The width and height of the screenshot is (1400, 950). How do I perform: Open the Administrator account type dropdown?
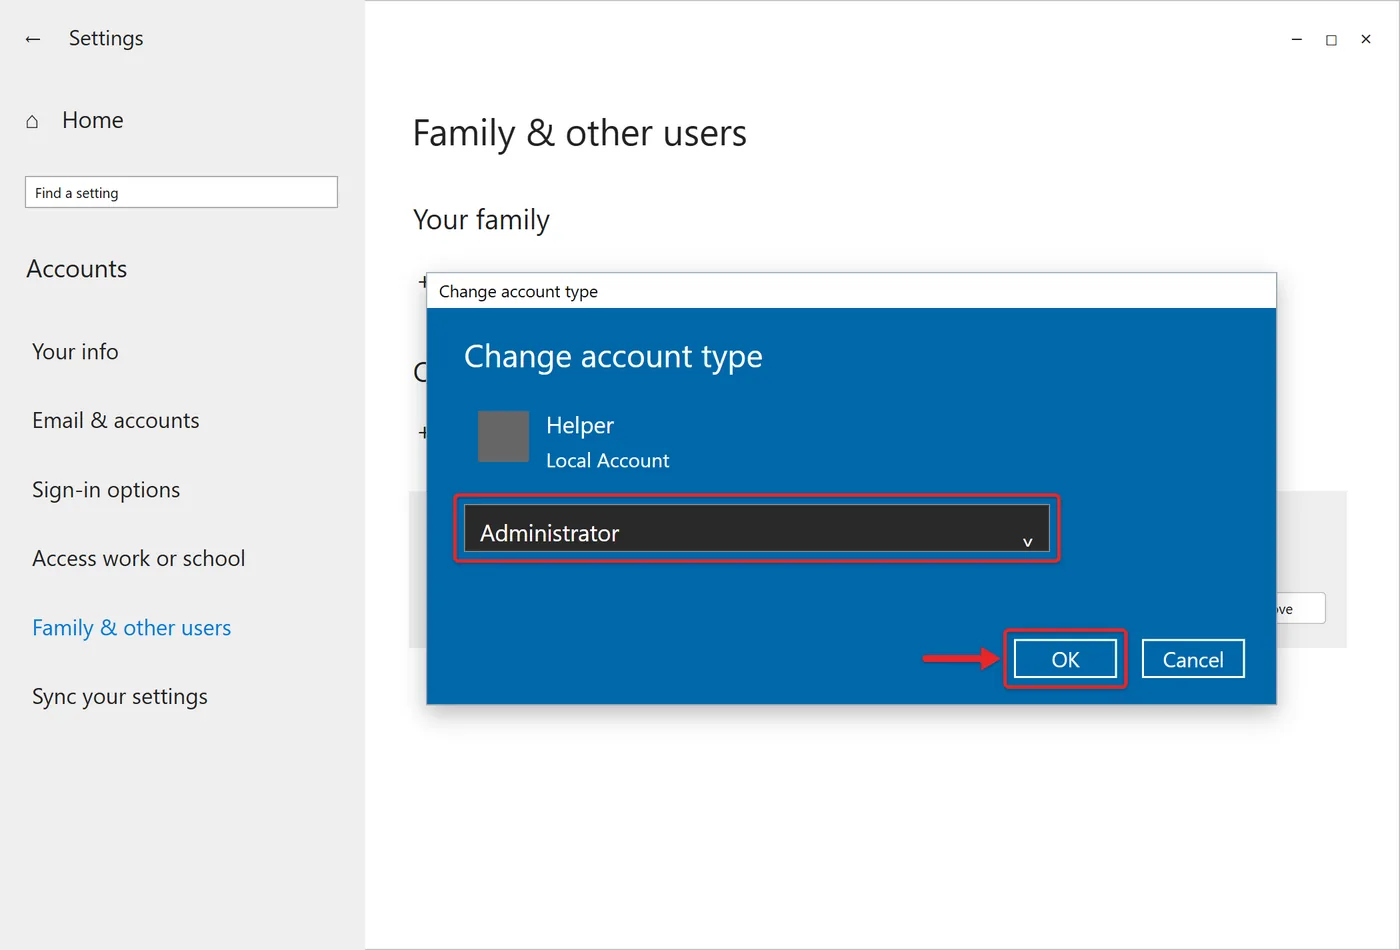pyautogui.click(x=757, y=528)
